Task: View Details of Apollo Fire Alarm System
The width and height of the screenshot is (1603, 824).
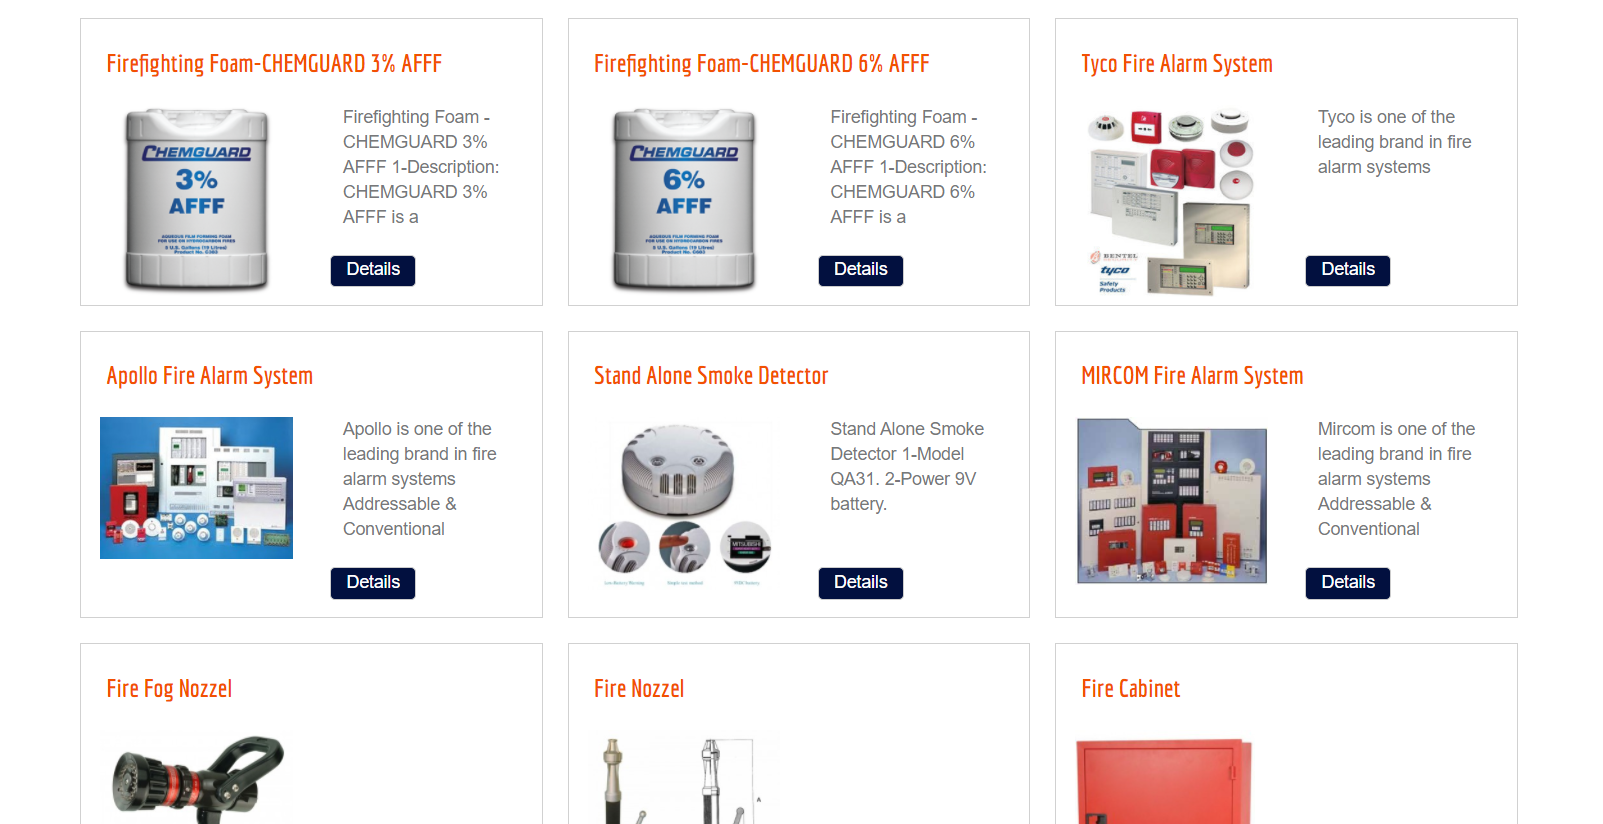Action: point(373,583)
